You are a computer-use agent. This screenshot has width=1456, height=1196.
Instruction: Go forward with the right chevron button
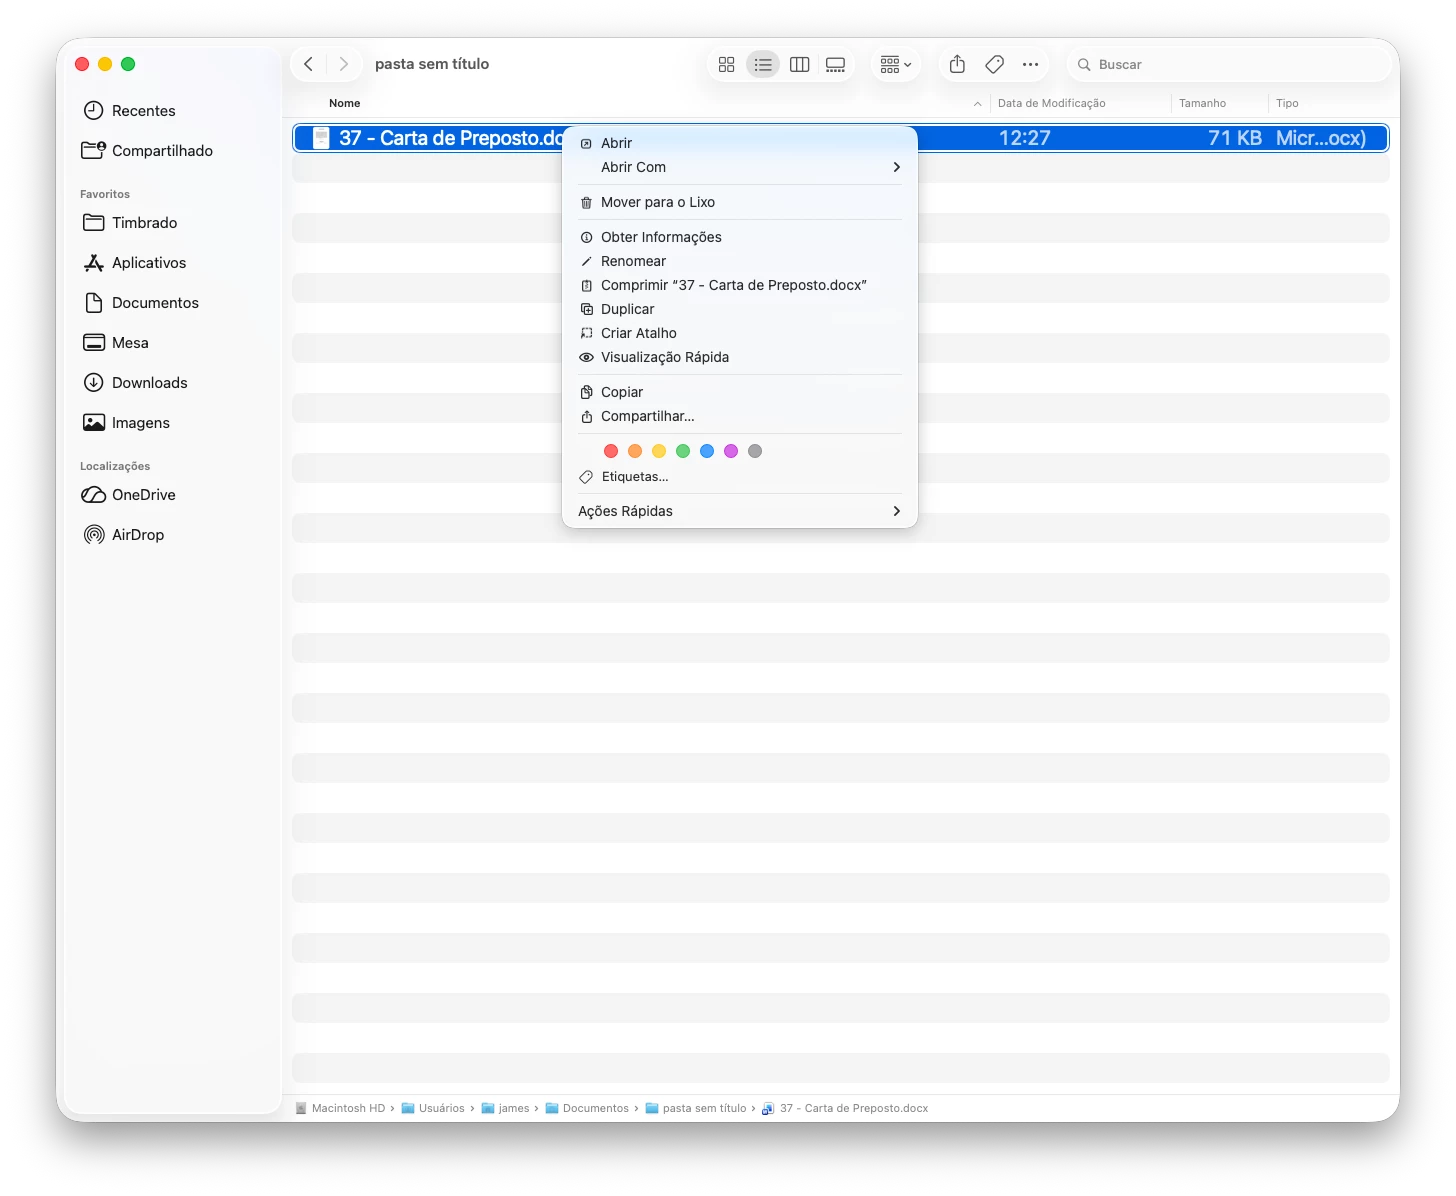click(343, 64)
